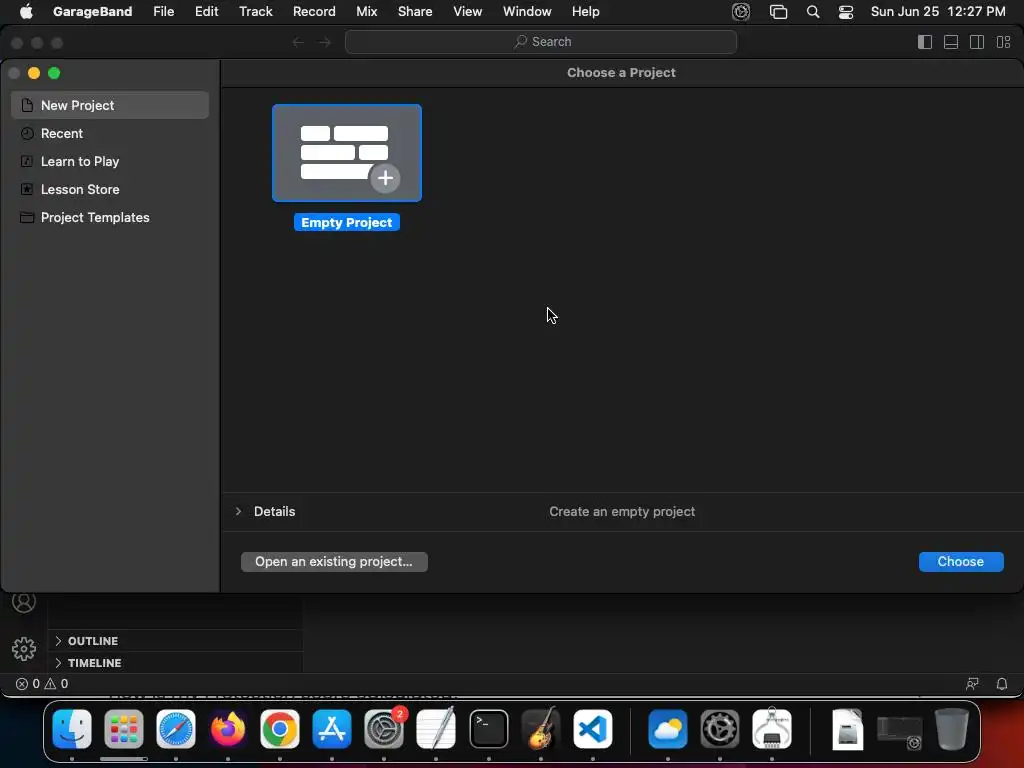
Task: Expand the Details disclosure triangle
Action: point(238,511)
